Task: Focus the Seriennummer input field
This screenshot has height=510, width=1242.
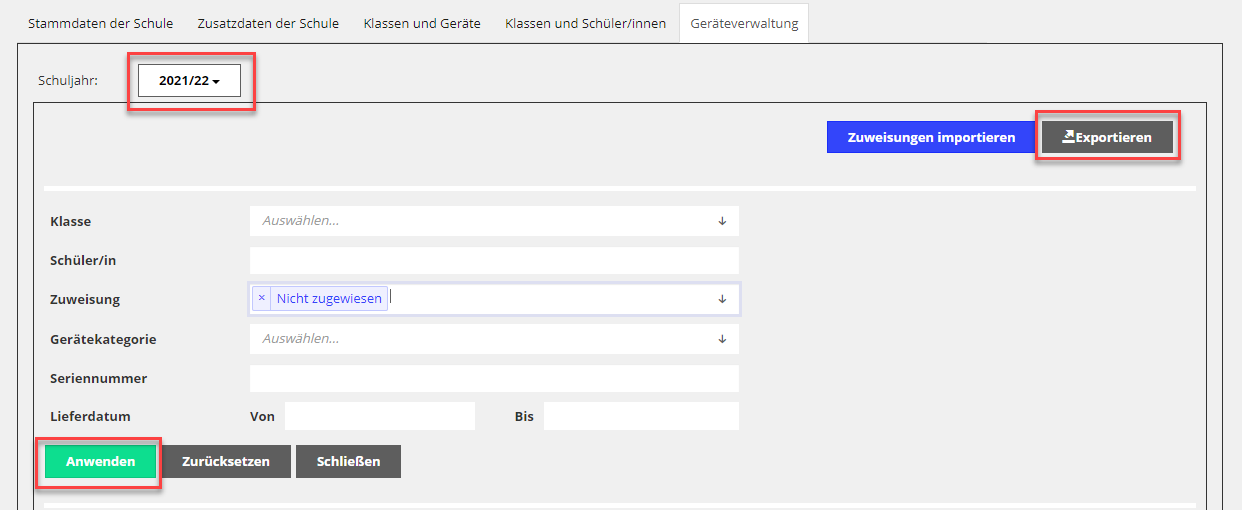Action: tap(494, 379)
